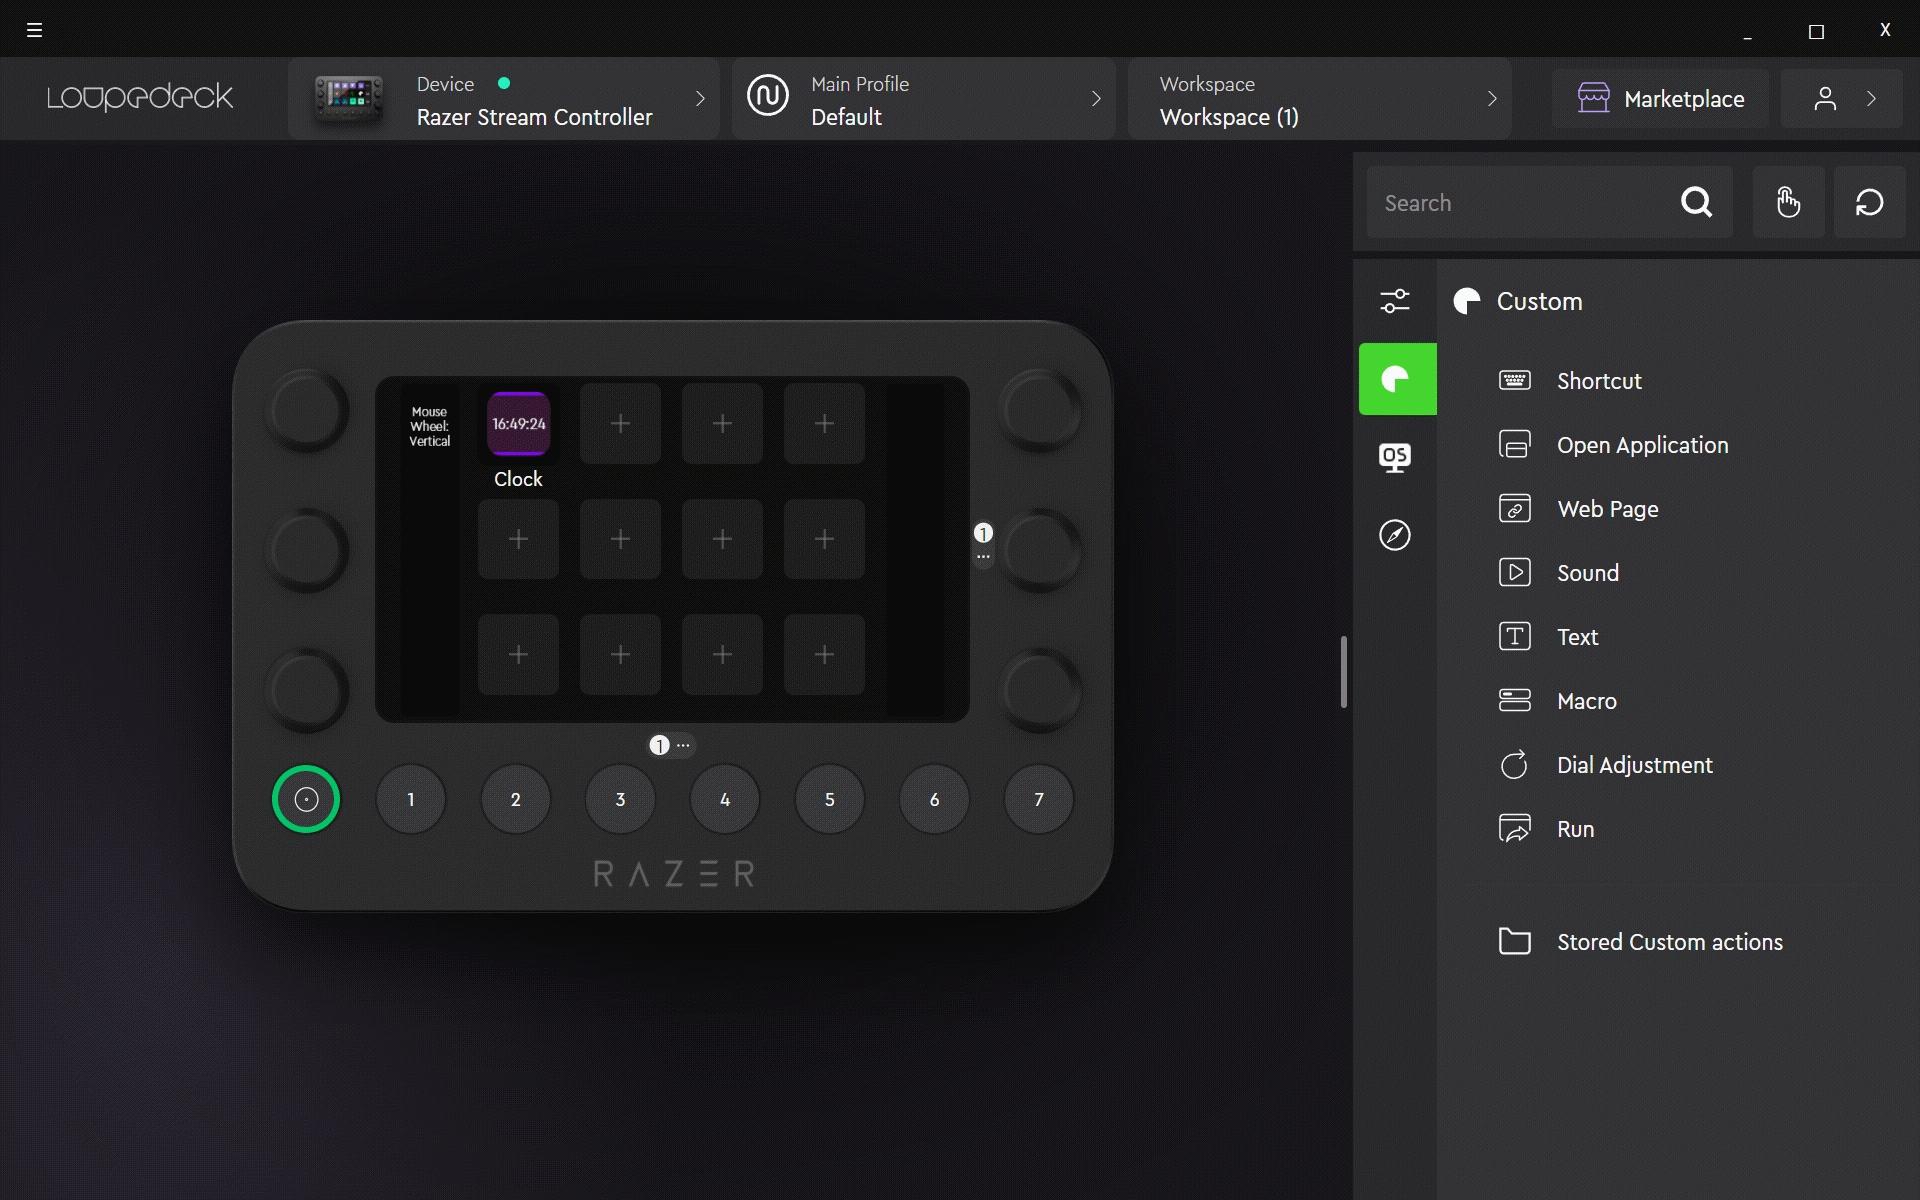
Task: Click the Razer Stream Controller device thumbnail
Action: [348, 98]
